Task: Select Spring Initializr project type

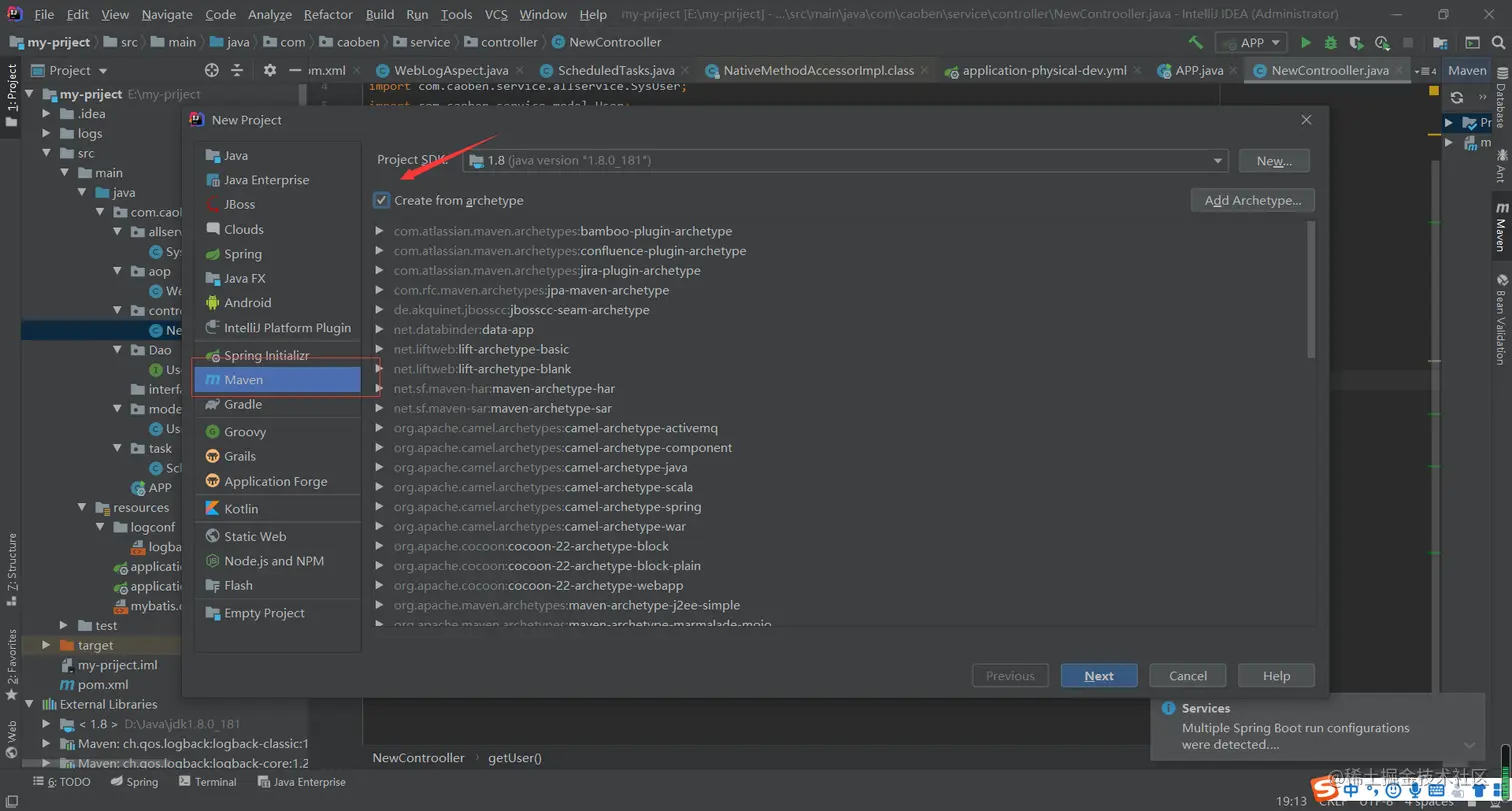Action: pos(278,355)
